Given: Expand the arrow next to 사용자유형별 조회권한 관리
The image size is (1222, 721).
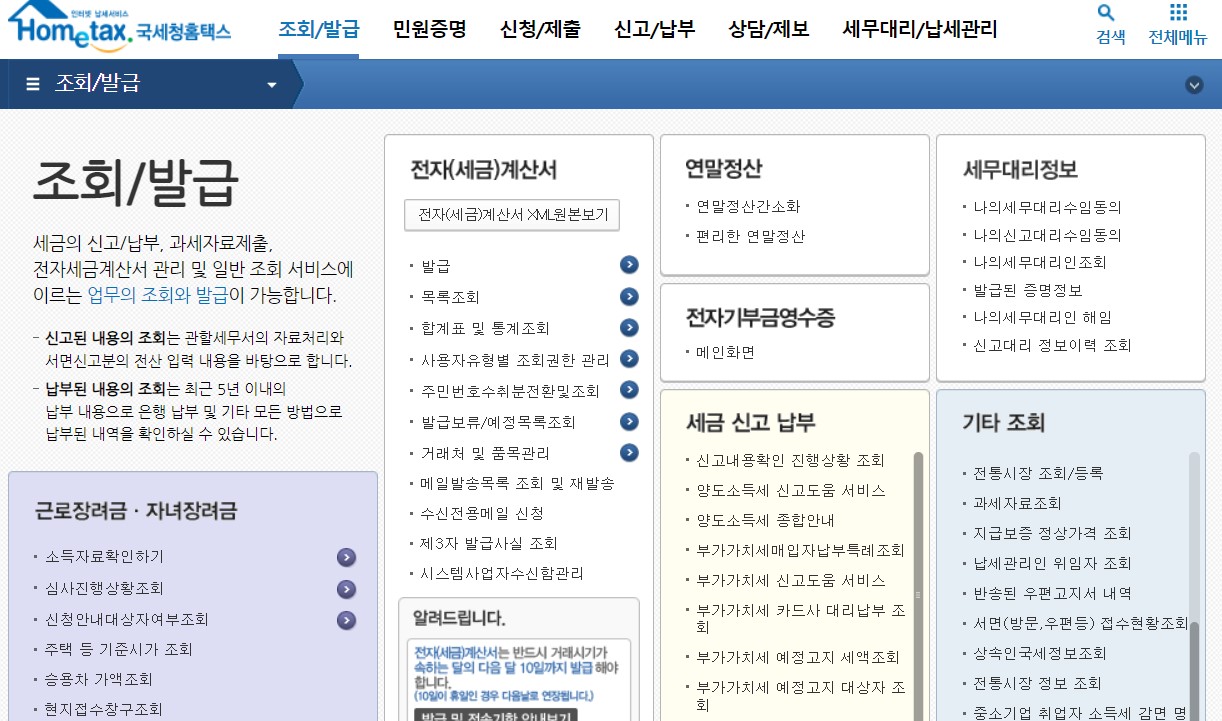Looking at the screenshot, I should click(x=629, y=358).
